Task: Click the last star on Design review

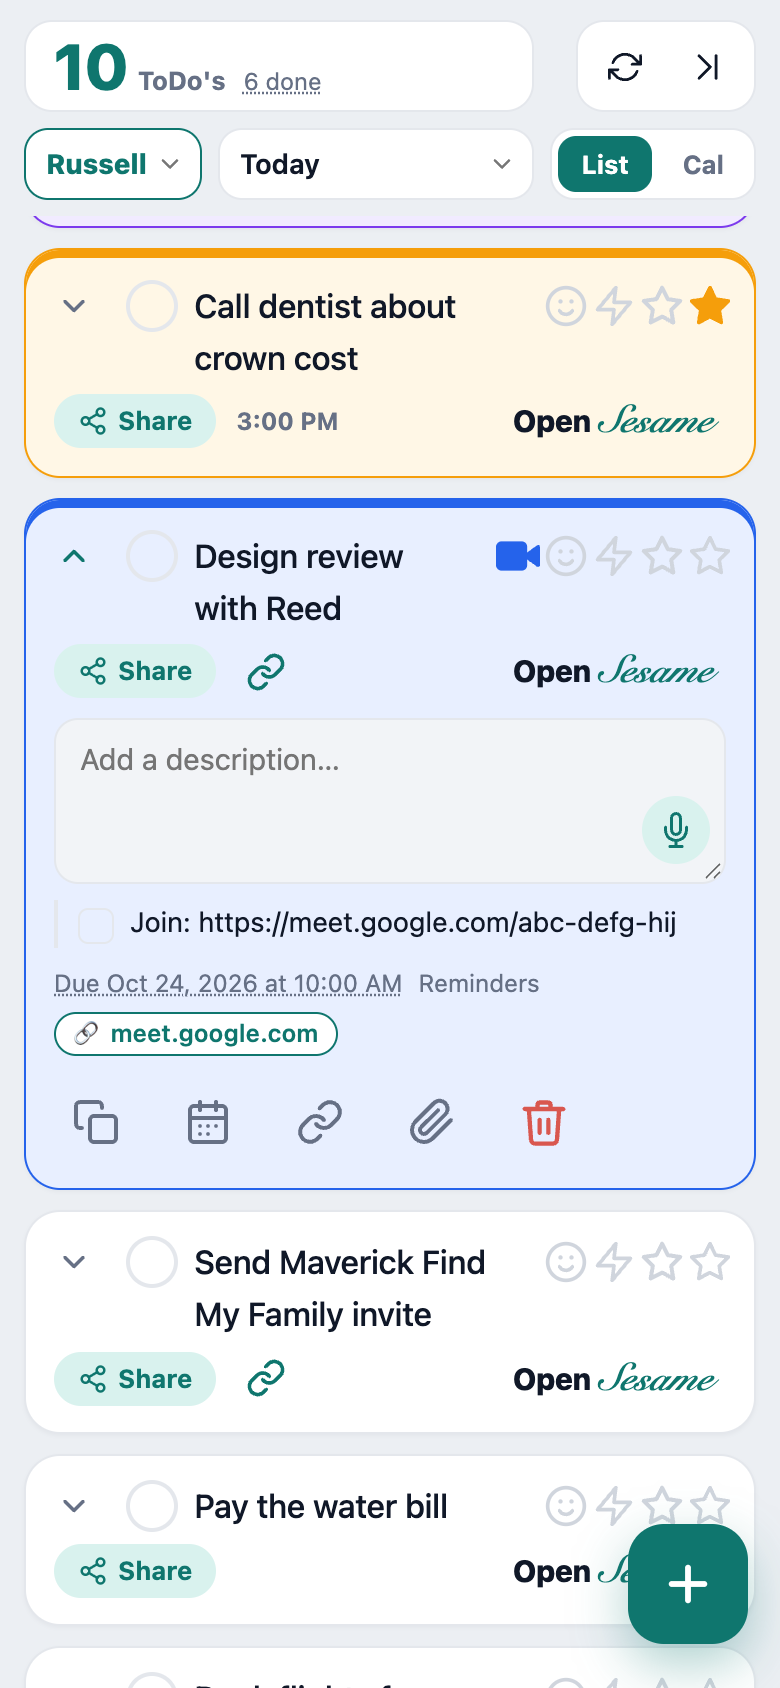Action: coord(710,556)
